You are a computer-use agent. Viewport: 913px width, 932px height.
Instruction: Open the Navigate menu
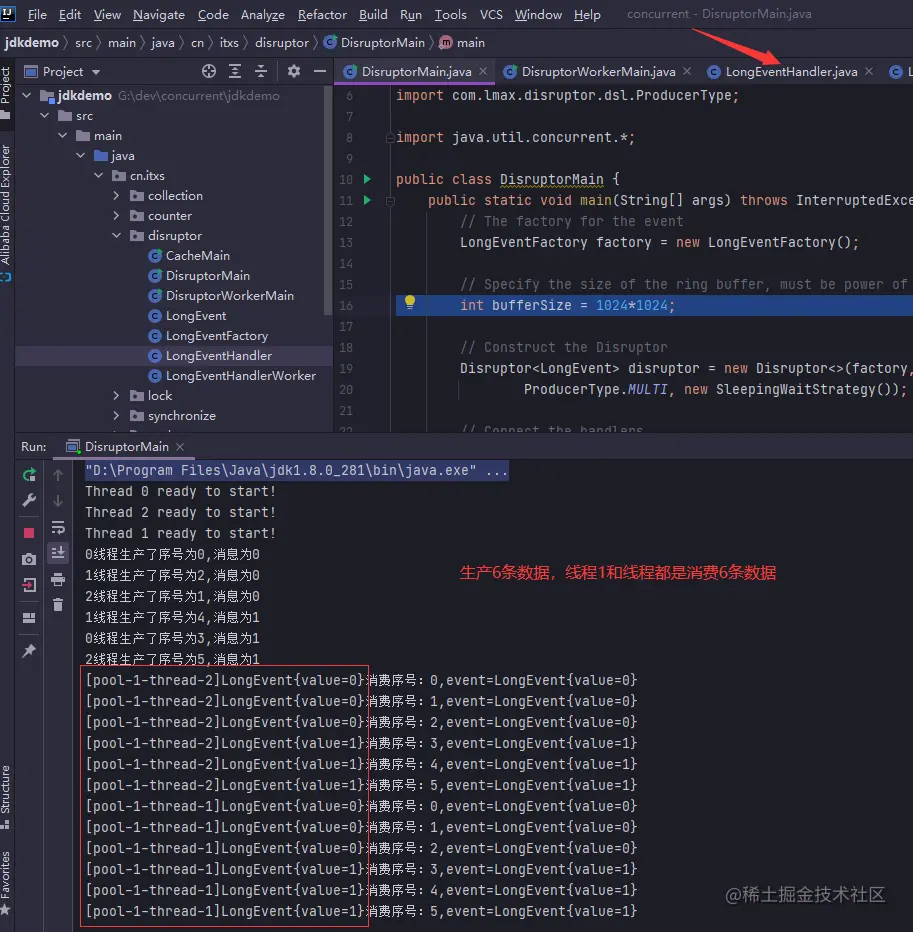pyautogui.click(x=159, y=14)
